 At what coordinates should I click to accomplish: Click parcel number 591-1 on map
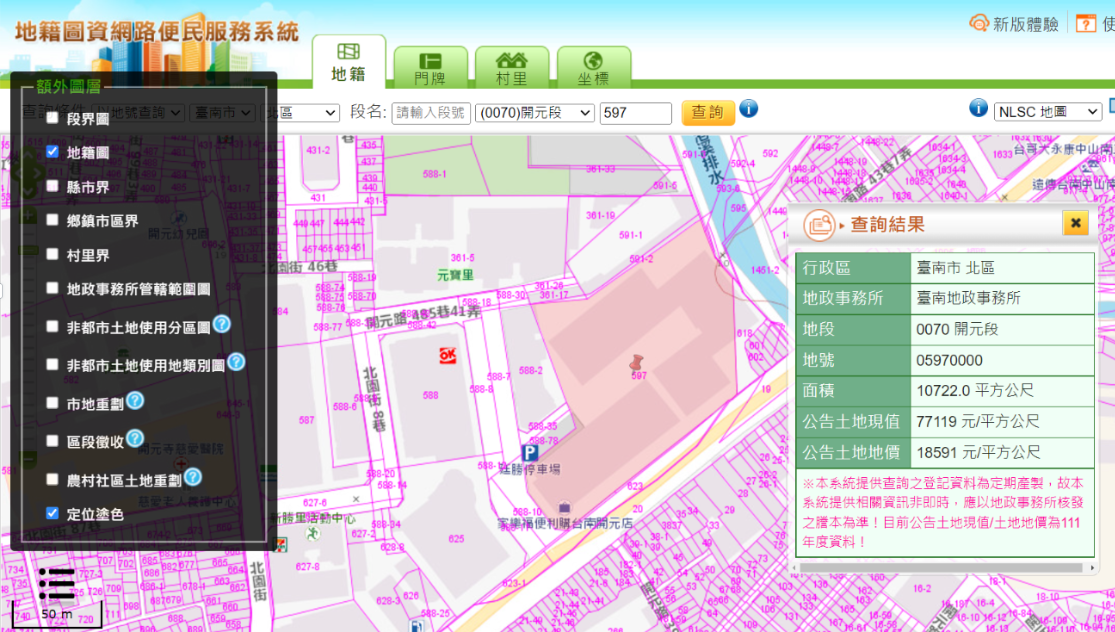631,235
